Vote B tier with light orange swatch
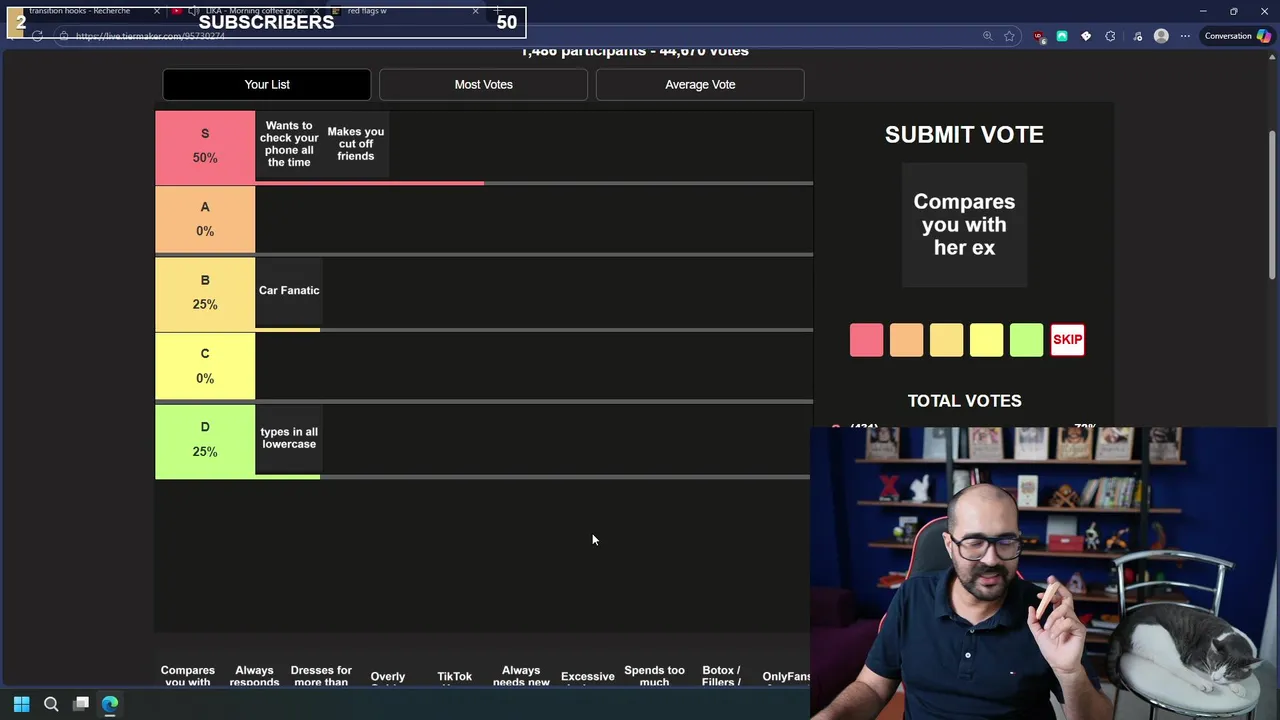The height and width of the screenshot is (720, 1280). (x=946, y=340)
